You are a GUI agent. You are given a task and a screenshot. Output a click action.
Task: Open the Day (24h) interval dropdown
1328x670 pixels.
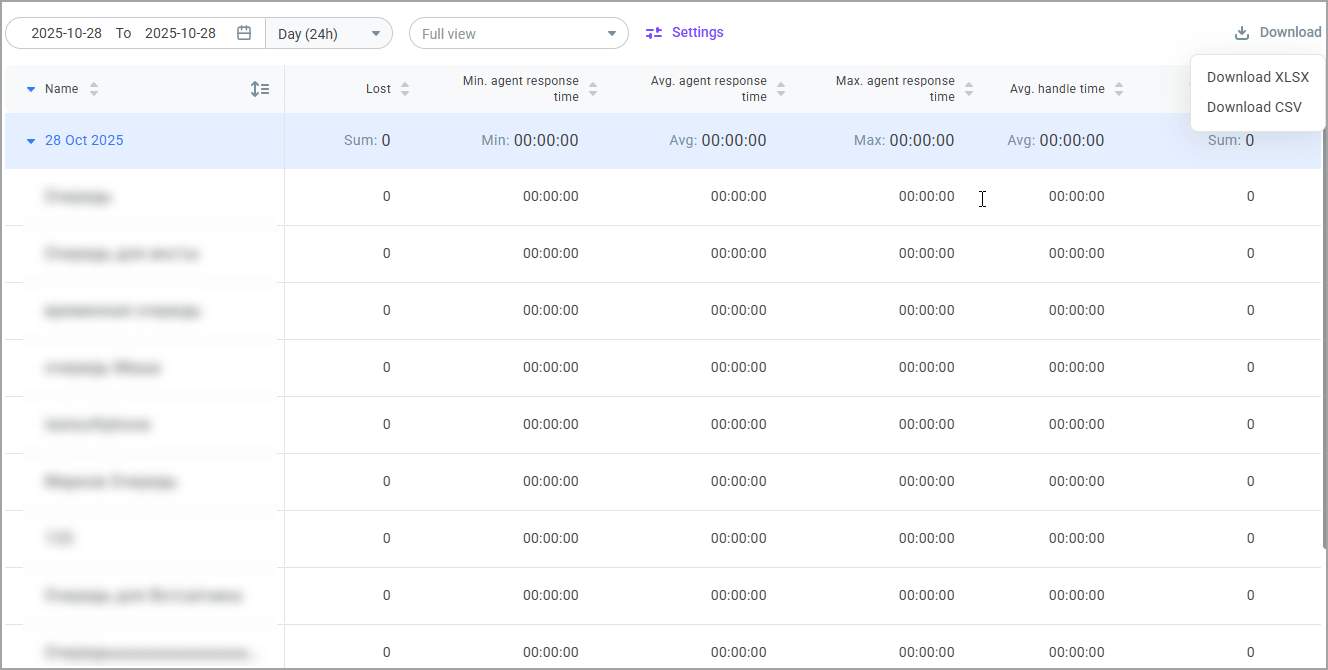[329, 32]
